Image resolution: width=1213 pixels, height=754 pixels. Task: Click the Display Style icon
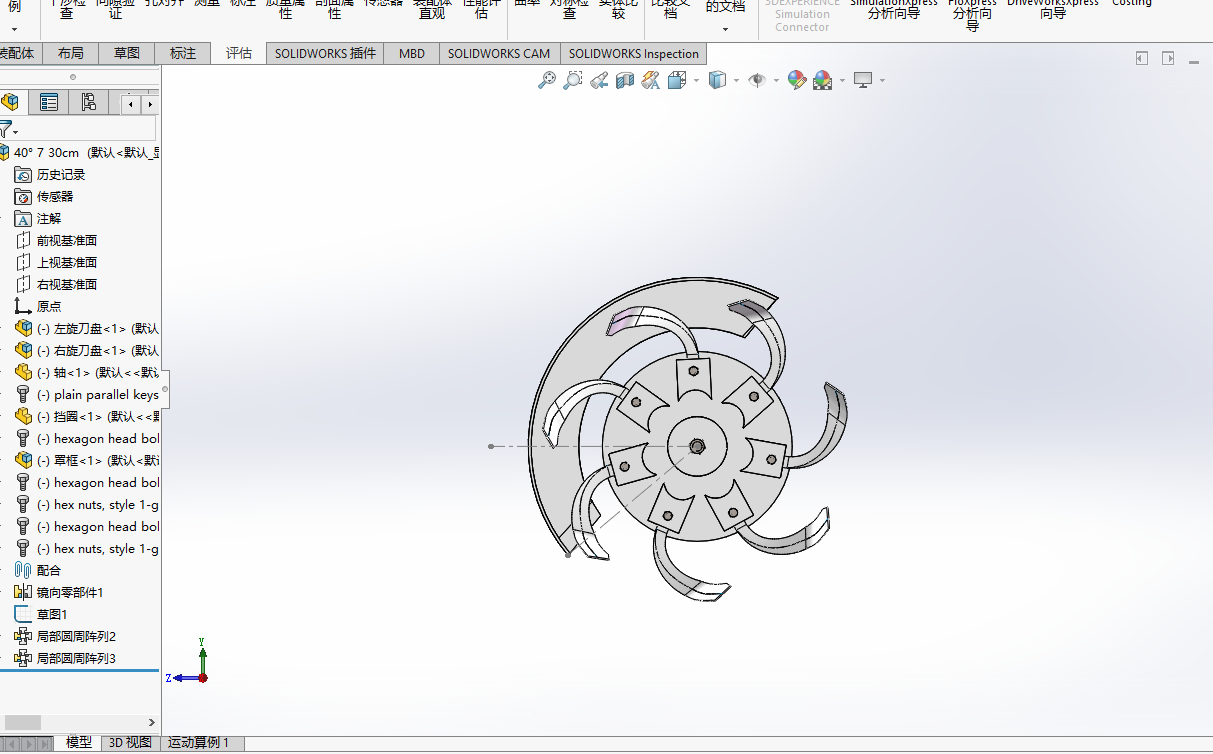(x=717, y=80)
